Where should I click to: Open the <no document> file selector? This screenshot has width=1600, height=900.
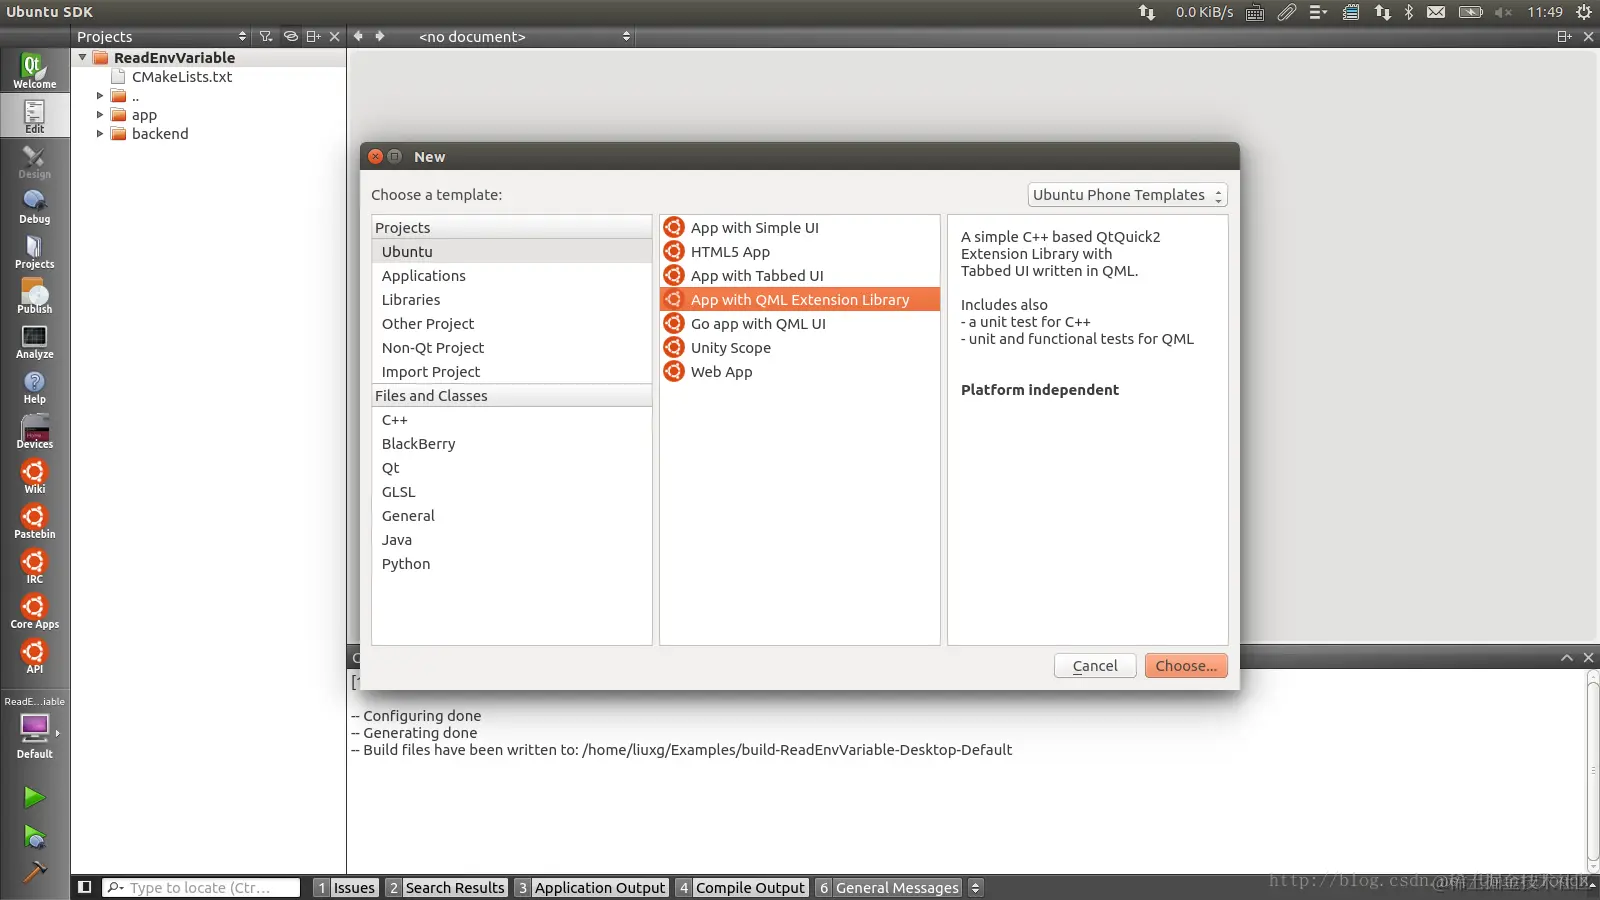pyautogui.click(x=525, y=37)
